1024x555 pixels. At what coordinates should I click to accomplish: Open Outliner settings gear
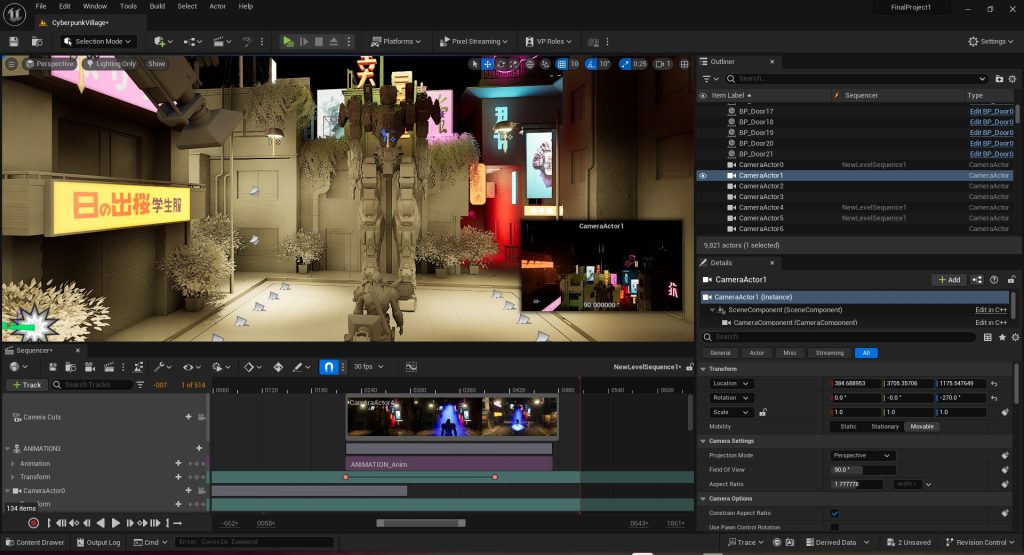tap(1012, 78)
